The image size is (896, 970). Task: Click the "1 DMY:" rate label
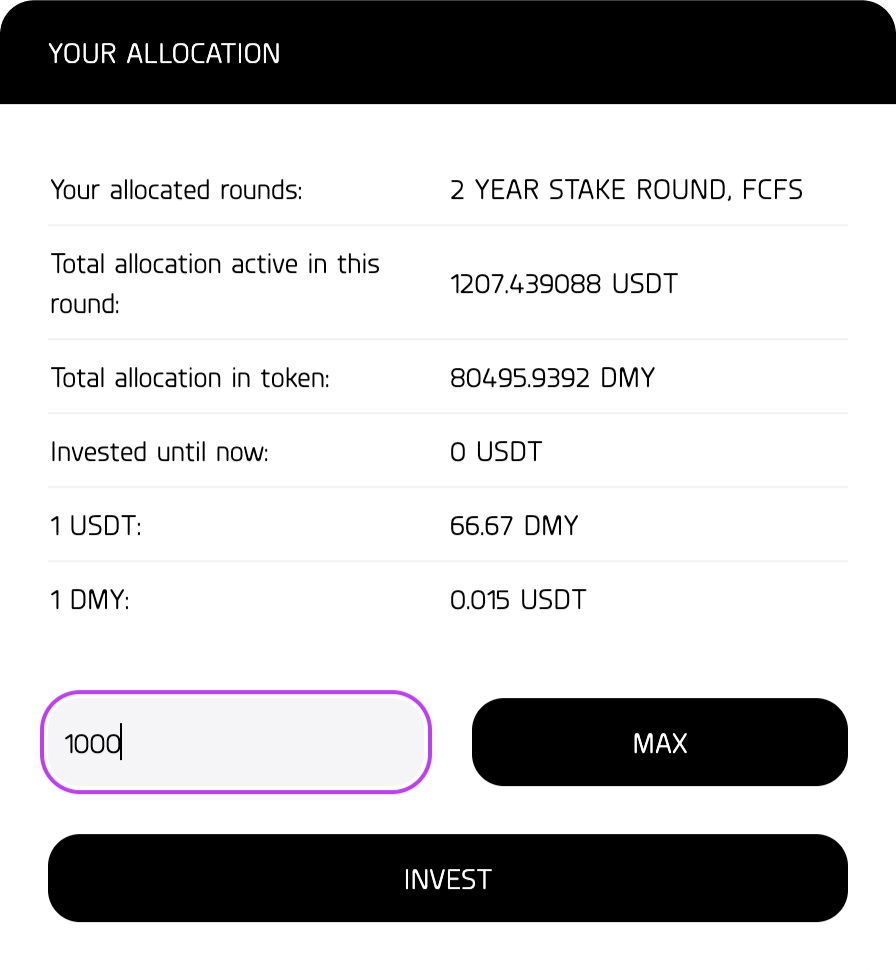click(91, 600)
